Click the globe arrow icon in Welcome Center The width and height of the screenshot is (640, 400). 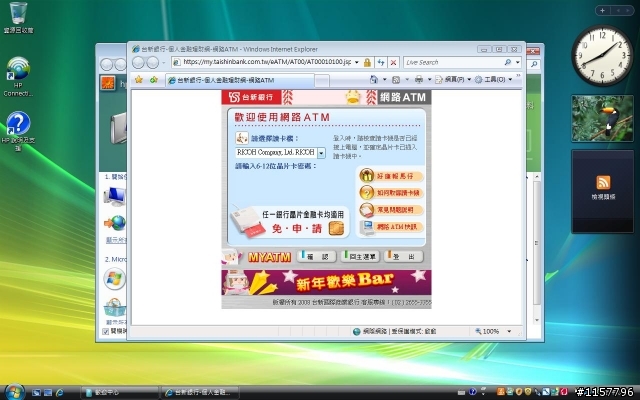[x=116, y=223]
